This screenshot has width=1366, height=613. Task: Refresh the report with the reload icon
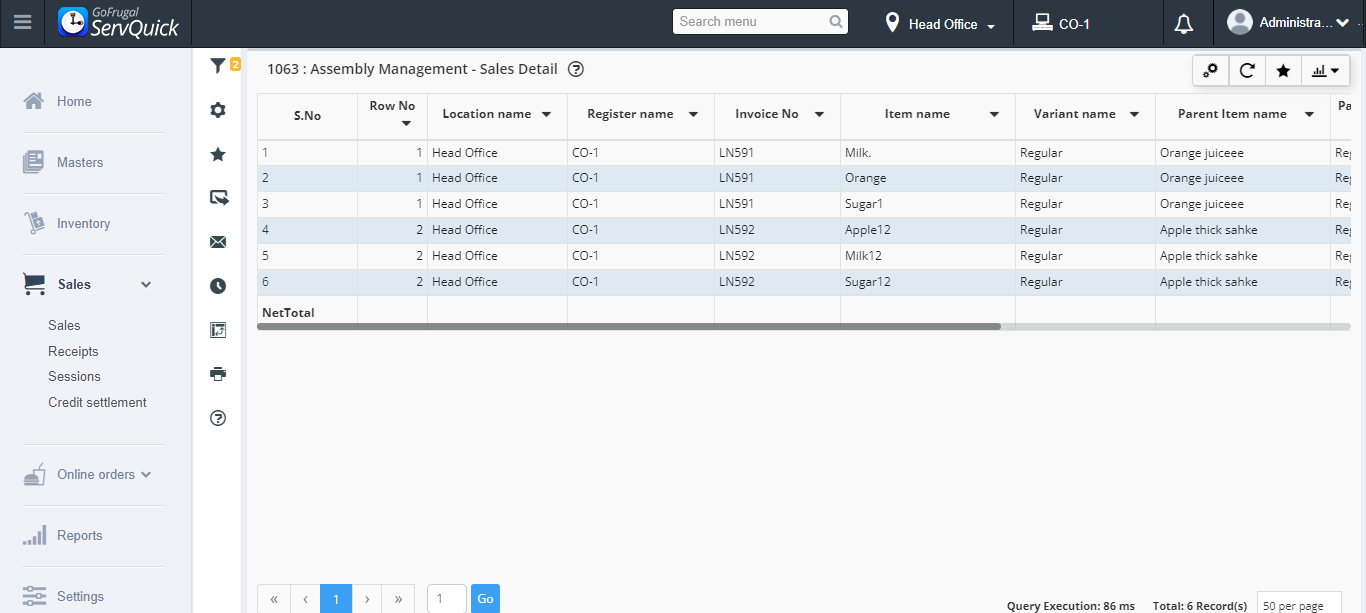1247,71
